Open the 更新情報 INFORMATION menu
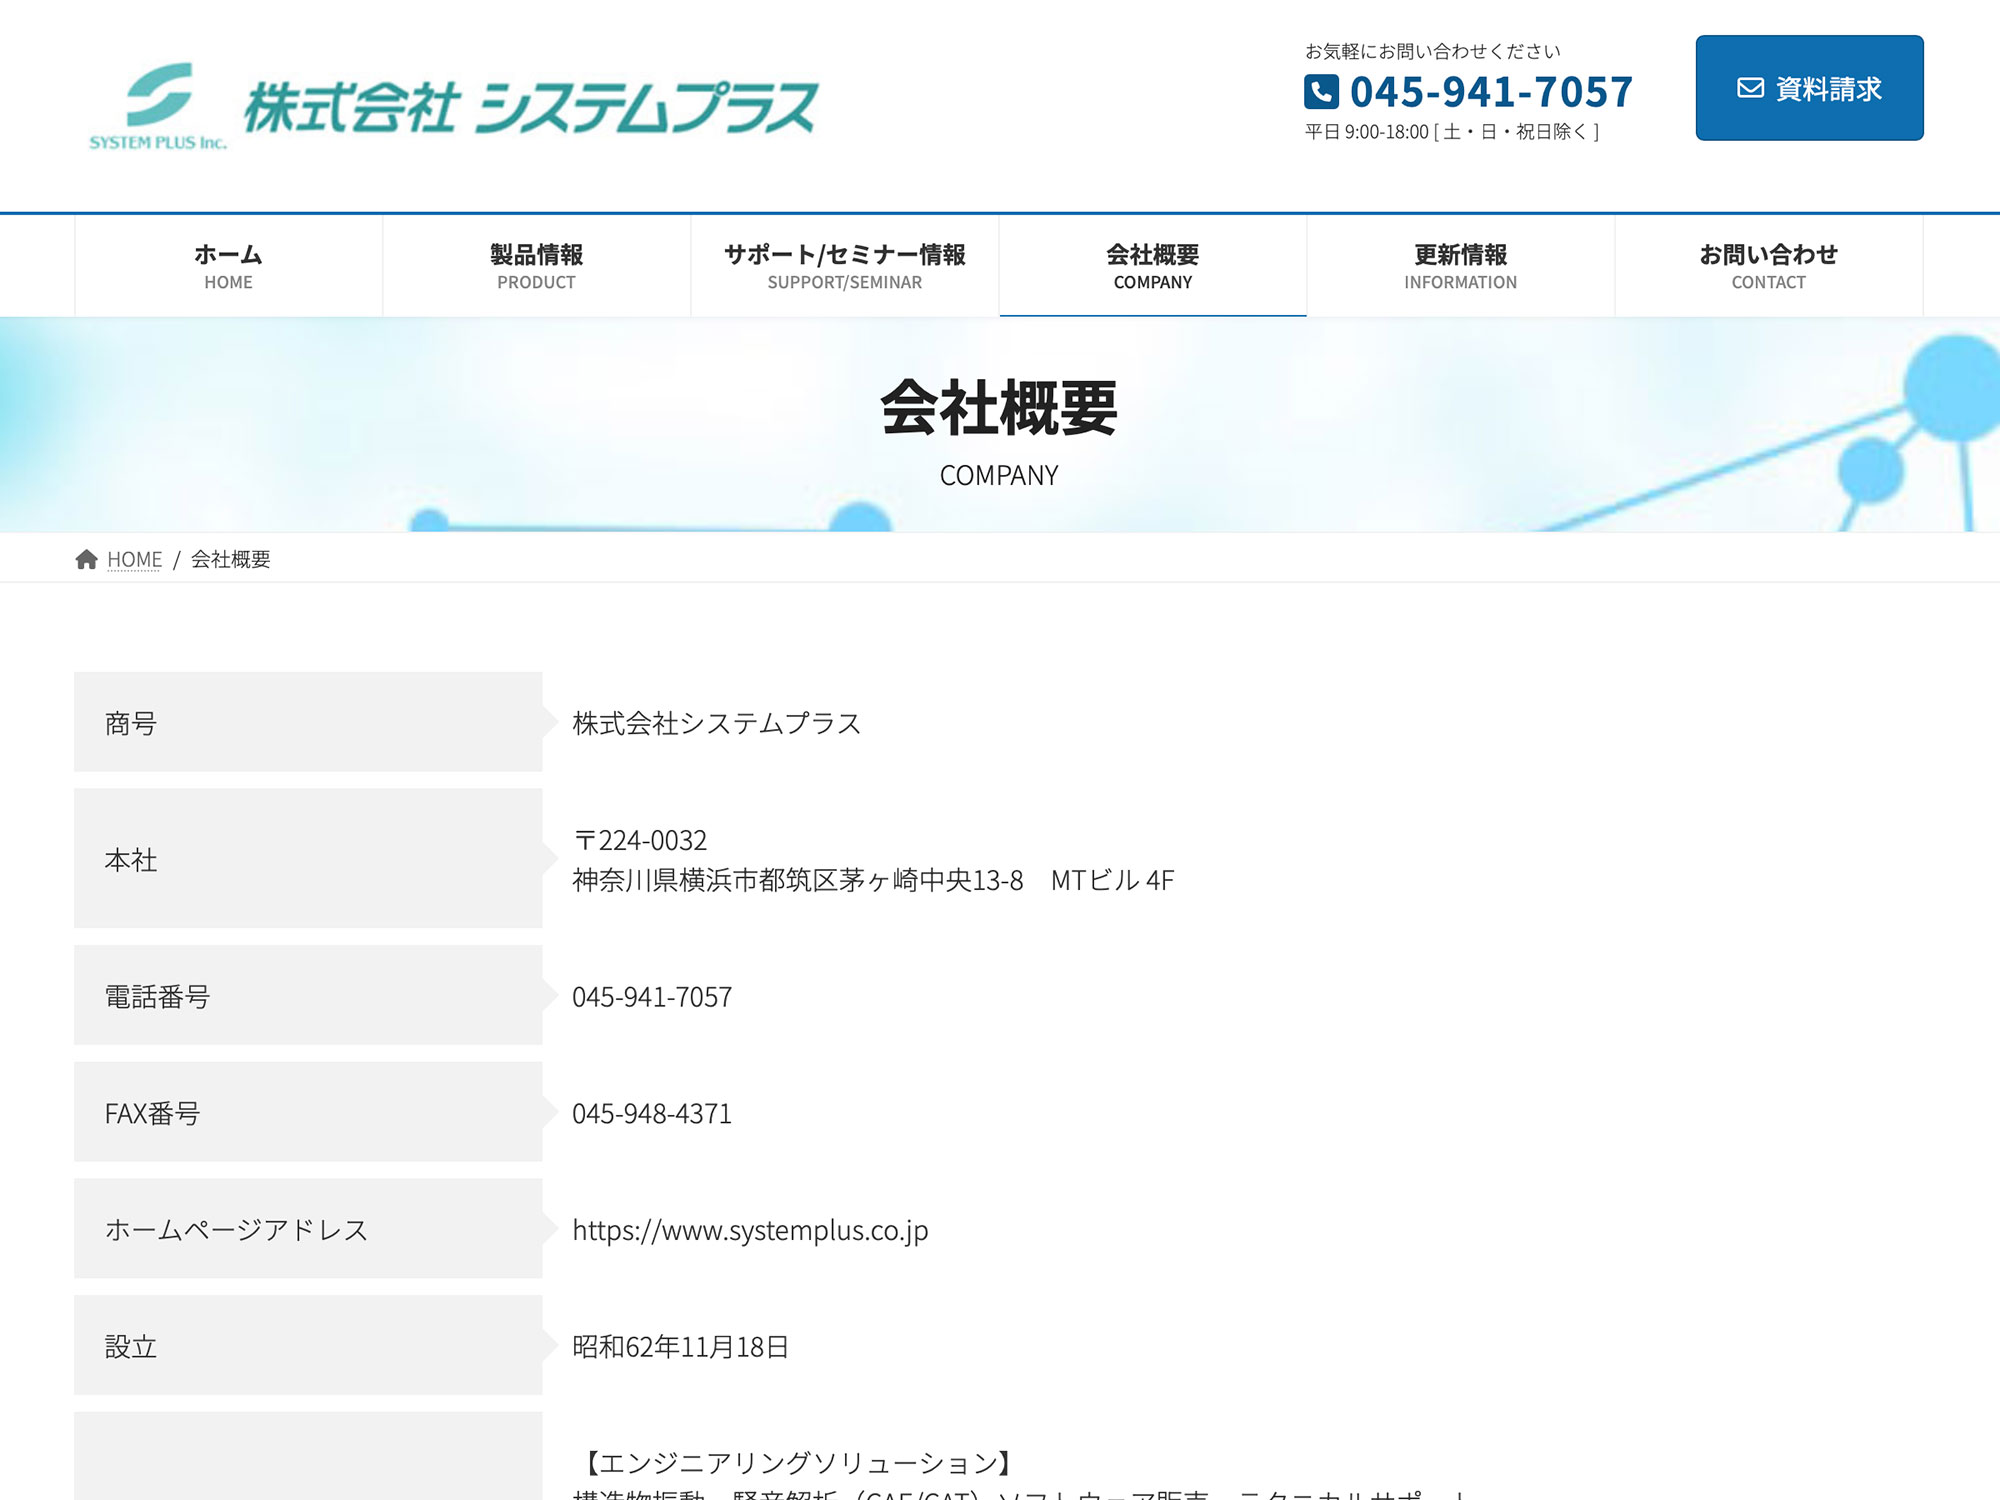2000x1500 pixels. pos(1460,266)
